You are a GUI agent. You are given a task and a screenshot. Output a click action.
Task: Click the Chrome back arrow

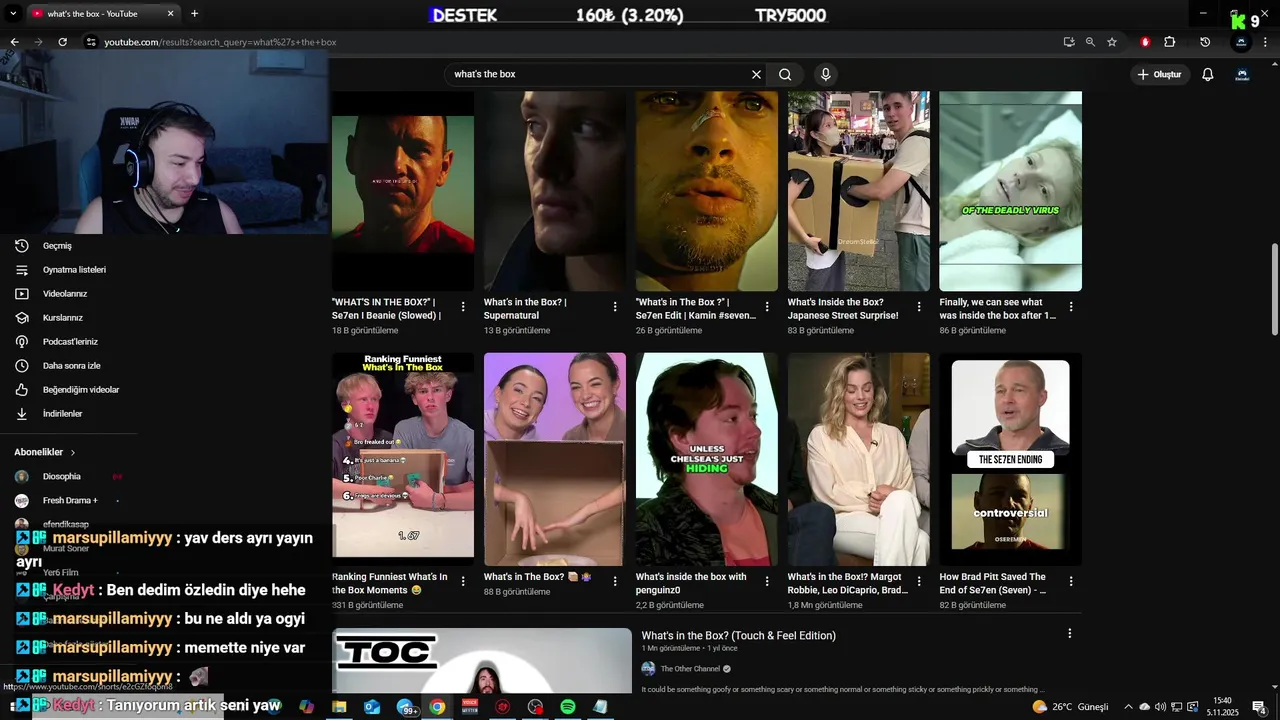tap(14, 42)
